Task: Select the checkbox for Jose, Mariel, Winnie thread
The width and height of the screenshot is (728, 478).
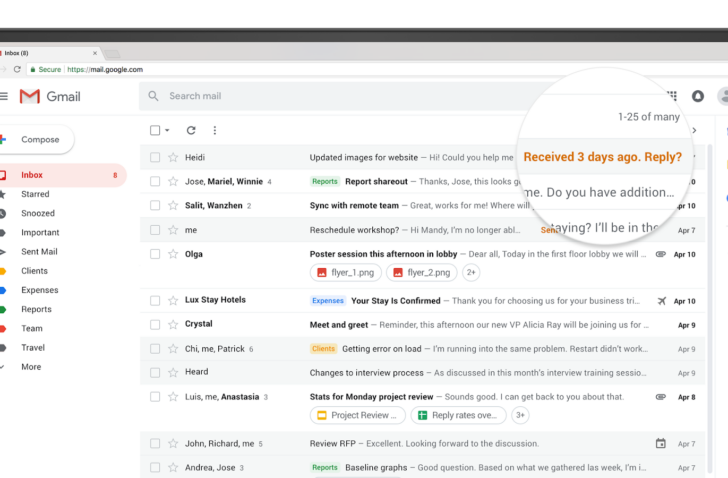Action: 155,181
